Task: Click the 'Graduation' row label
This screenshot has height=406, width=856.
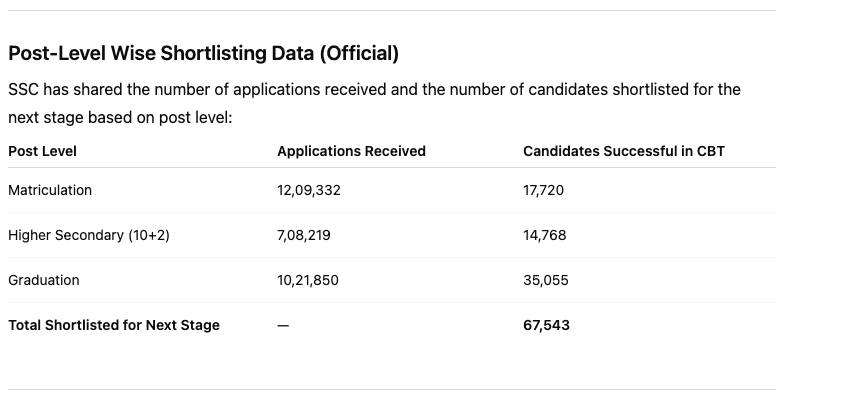Action: 44,280
